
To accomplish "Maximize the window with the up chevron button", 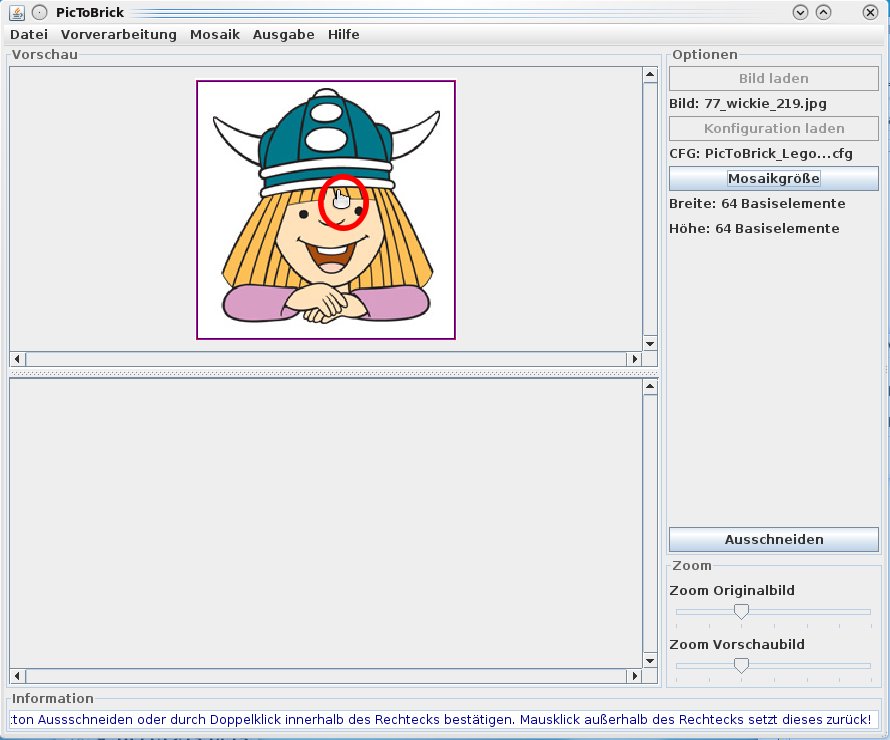I will 824,12.
